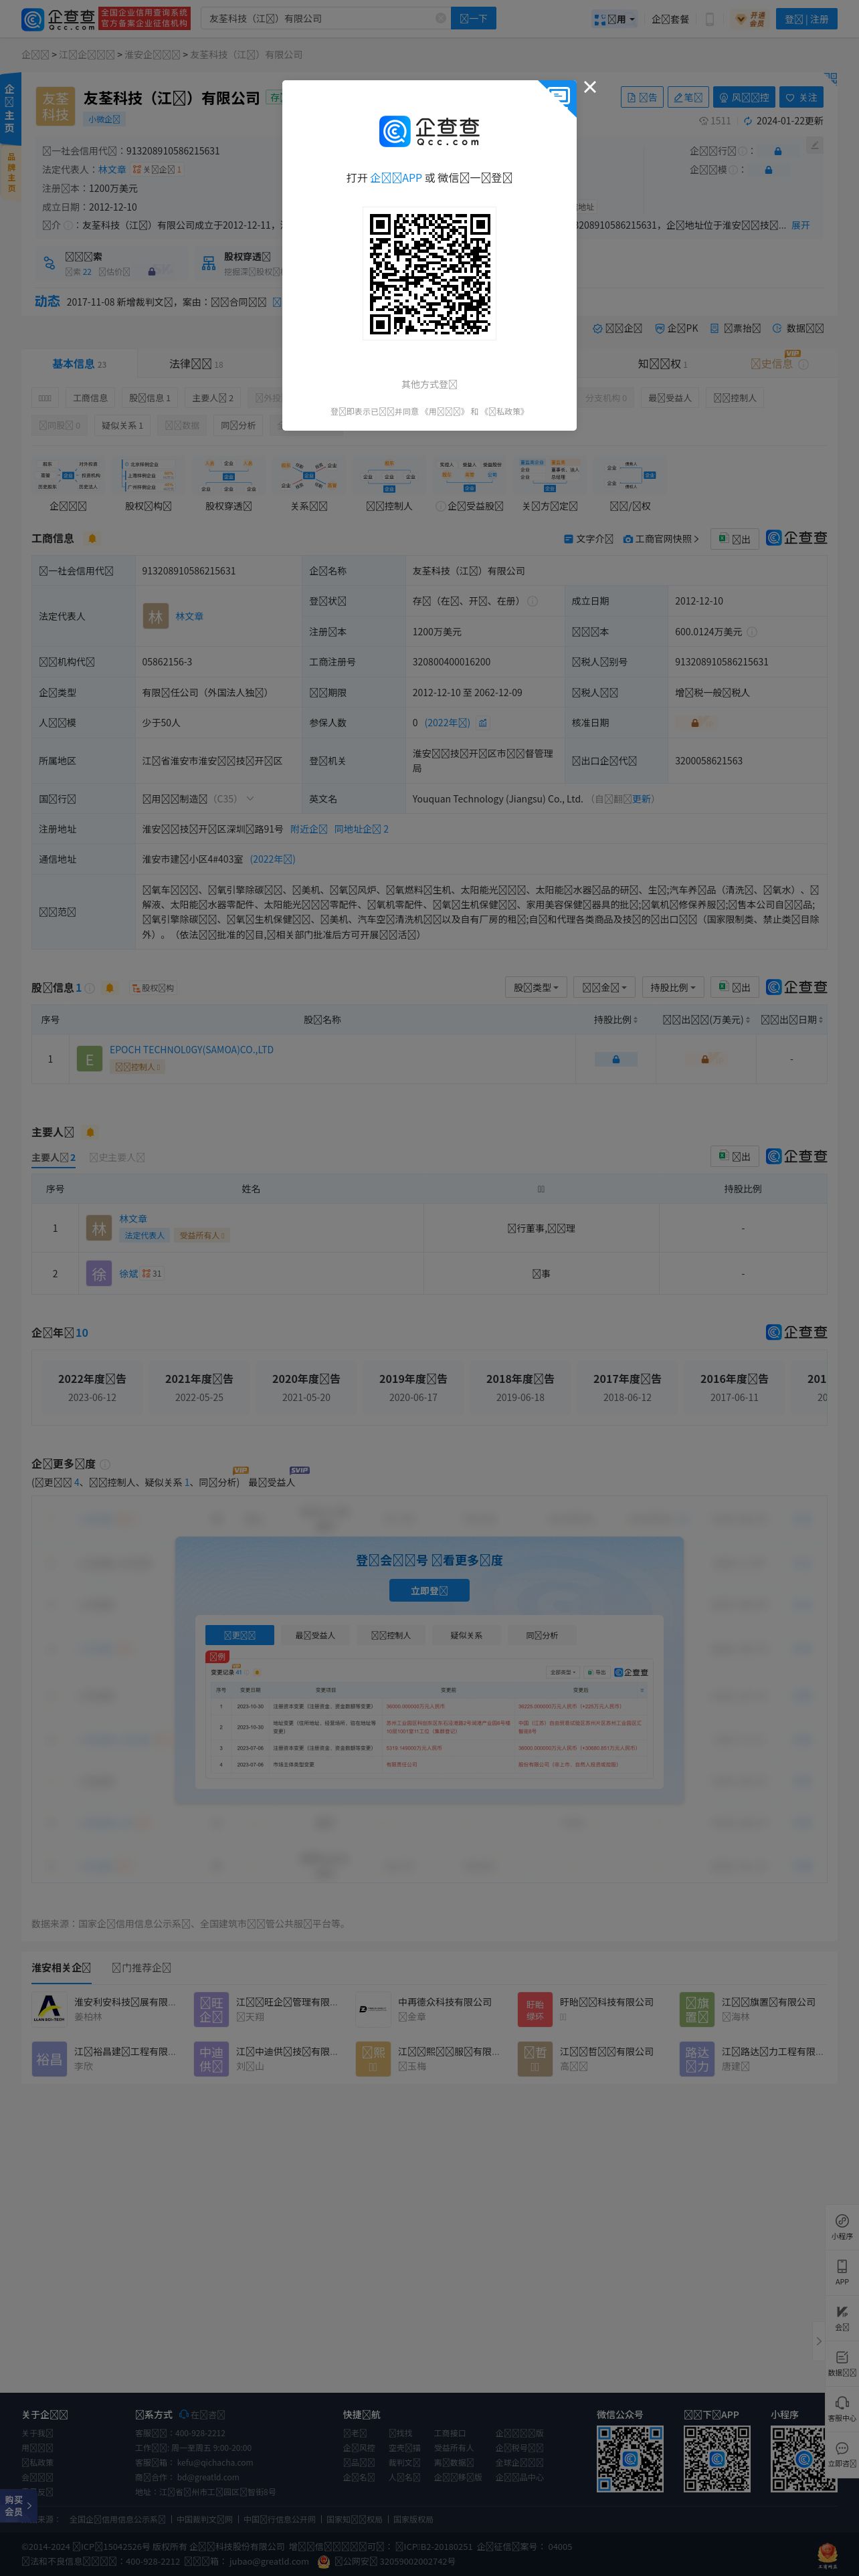Image resolution: width=859 pixels, height=2576 pixels.
Task: Open EPOCH TECHNOLOGY(SAMOA)CO.,LTD shareholder link
Action: pyautogui.click(x=191, y=1050)
